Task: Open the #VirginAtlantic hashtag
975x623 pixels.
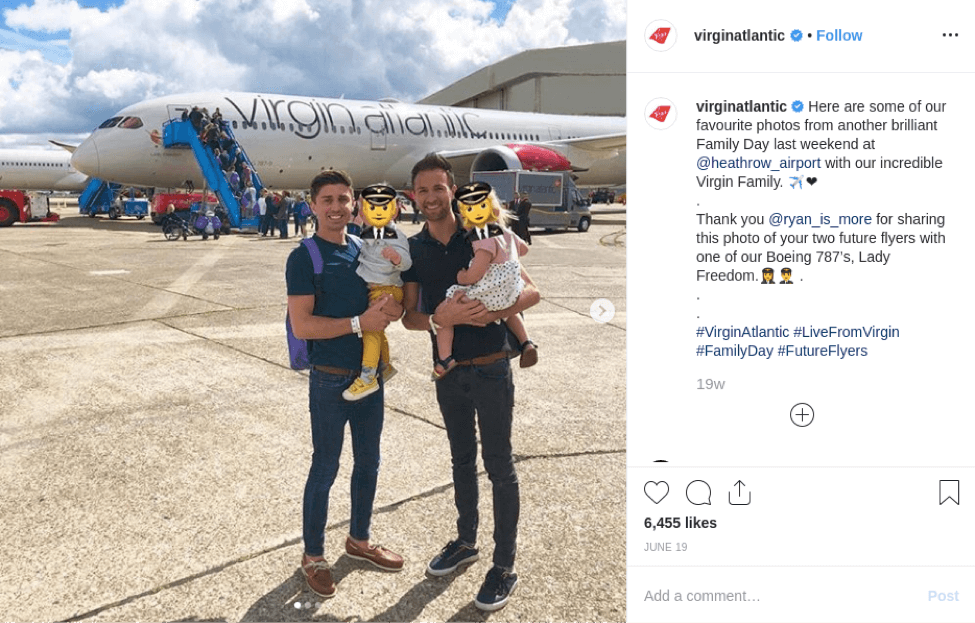Action: point(742,332)
